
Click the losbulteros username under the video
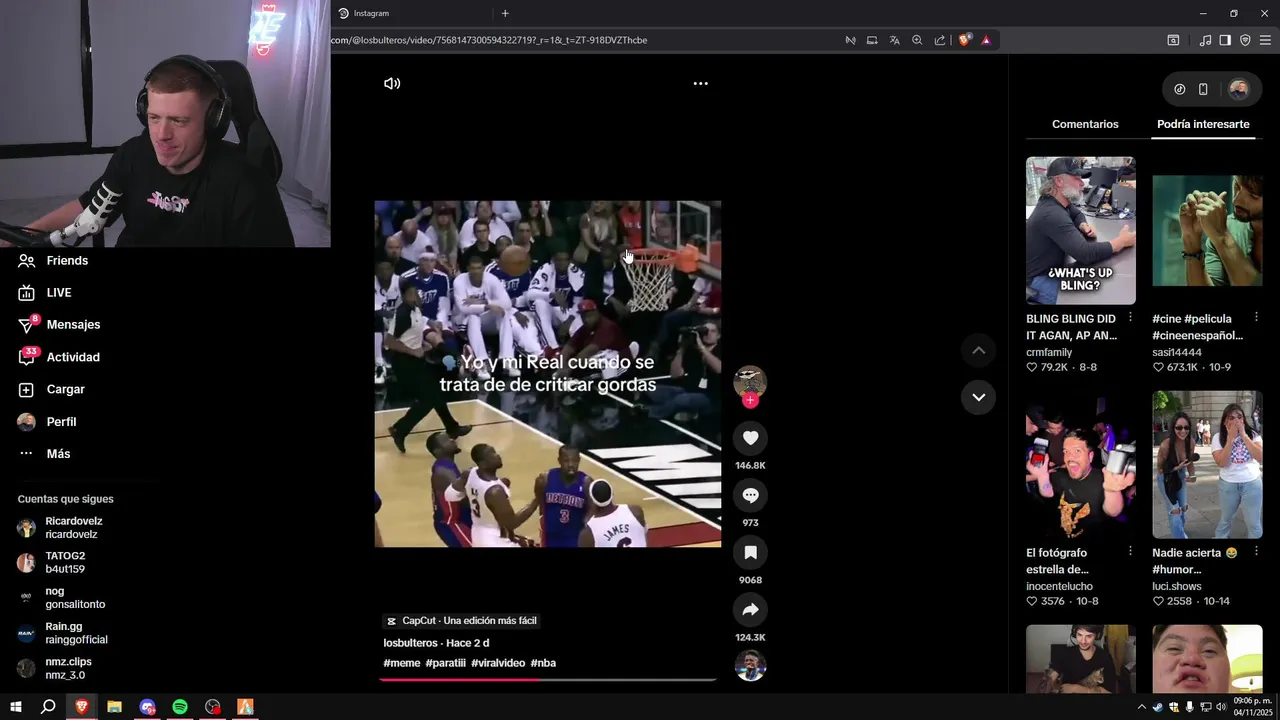(410, 643)
